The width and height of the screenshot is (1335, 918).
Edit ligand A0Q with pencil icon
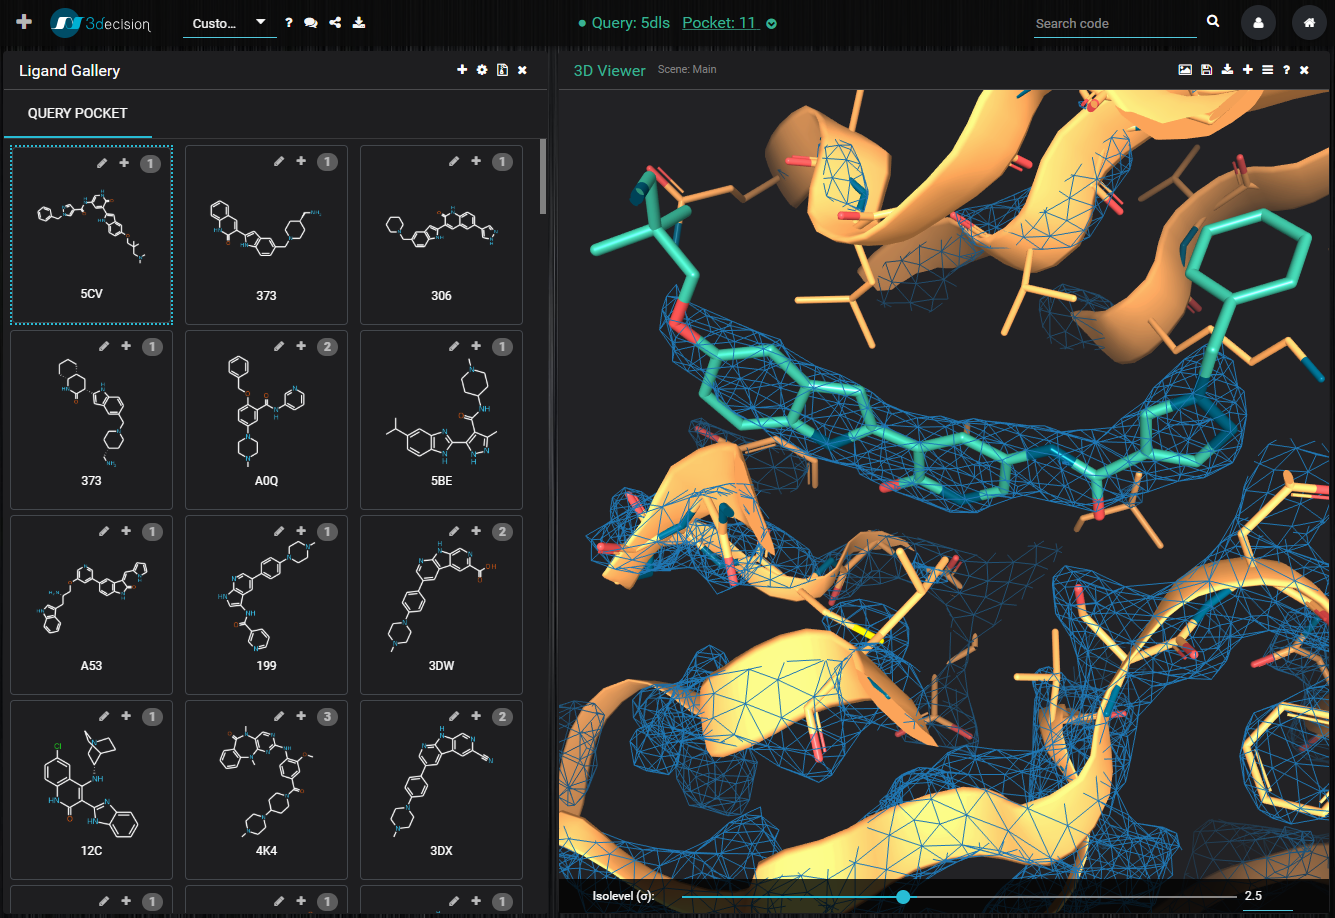tap(279, 346)
